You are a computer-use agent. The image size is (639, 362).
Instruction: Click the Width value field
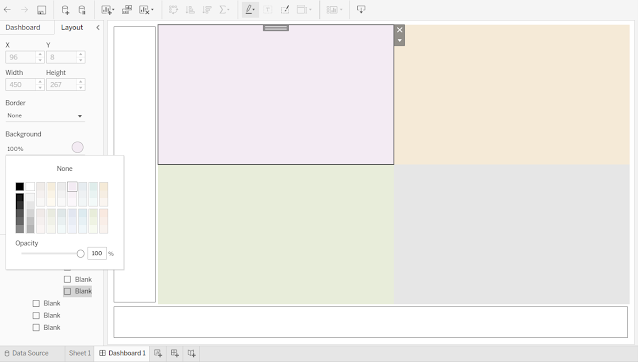coord(20,84)
